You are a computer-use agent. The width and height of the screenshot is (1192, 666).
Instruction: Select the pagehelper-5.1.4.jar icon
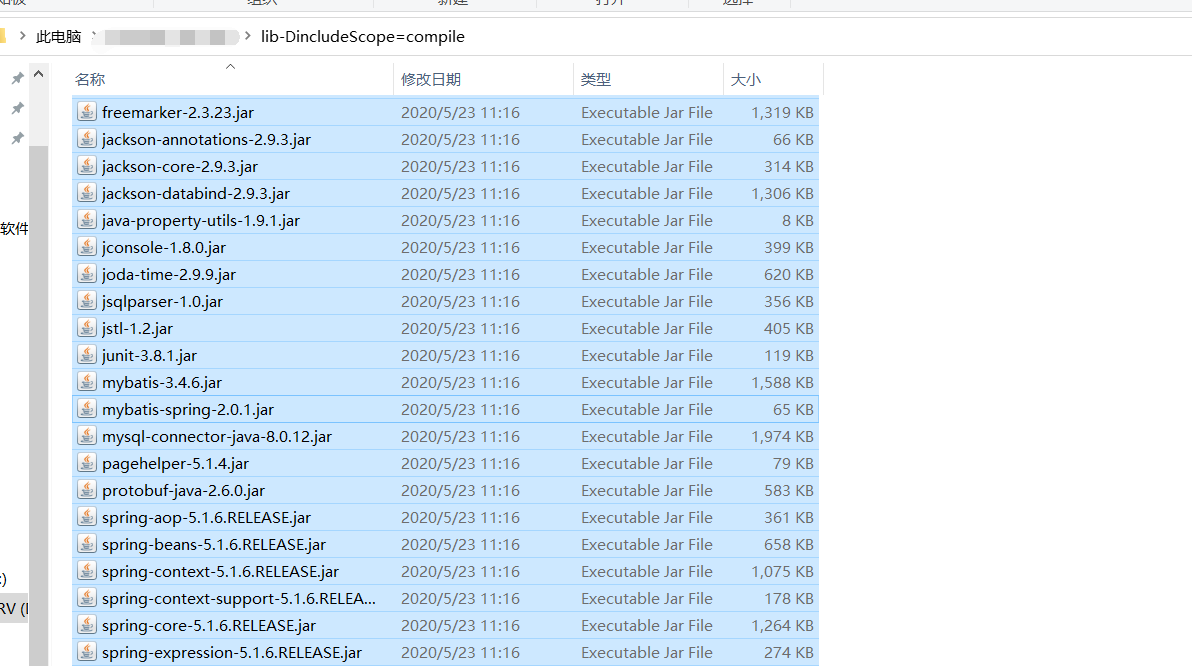[x=87, y=463]
